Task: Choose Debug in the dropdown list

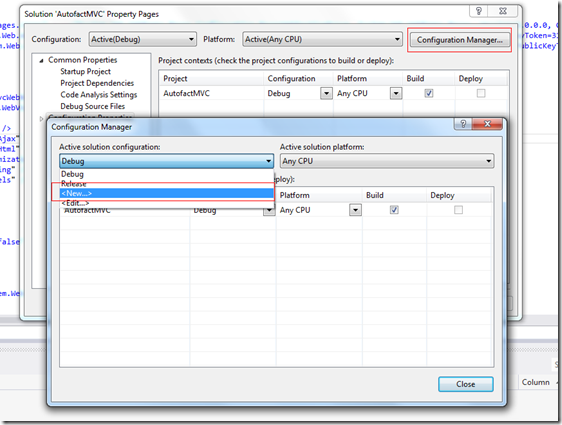Action: pyautogui.click(x=167, y=174)
